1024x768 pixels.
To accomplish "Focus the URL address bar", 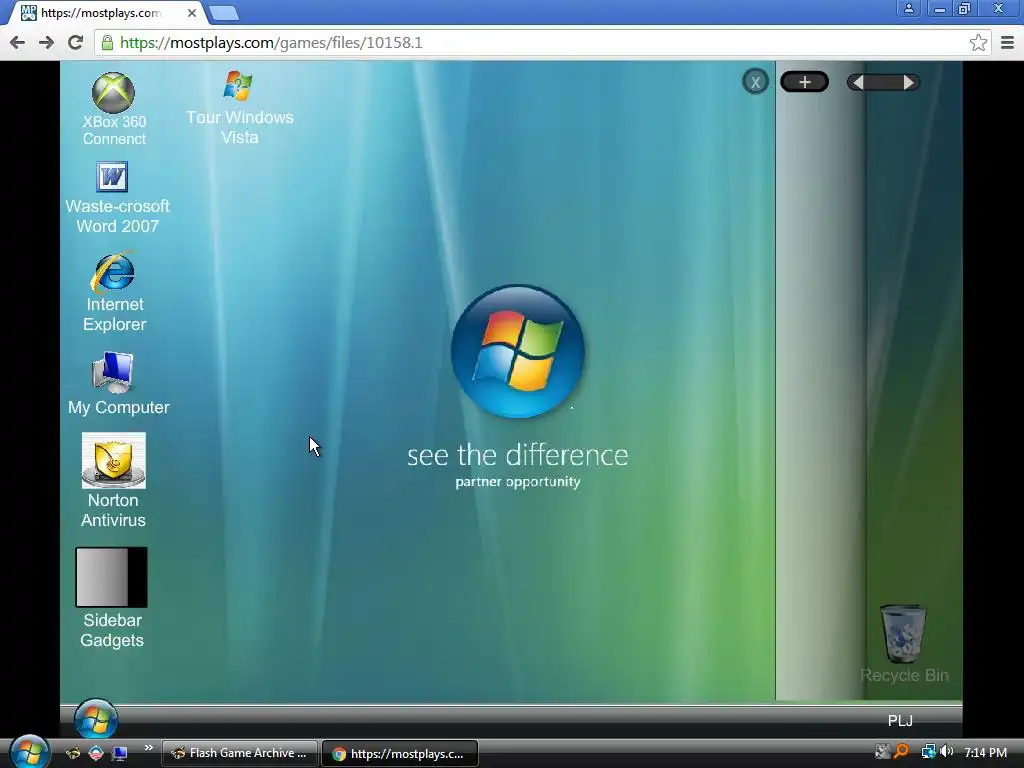I will (542, 42).
